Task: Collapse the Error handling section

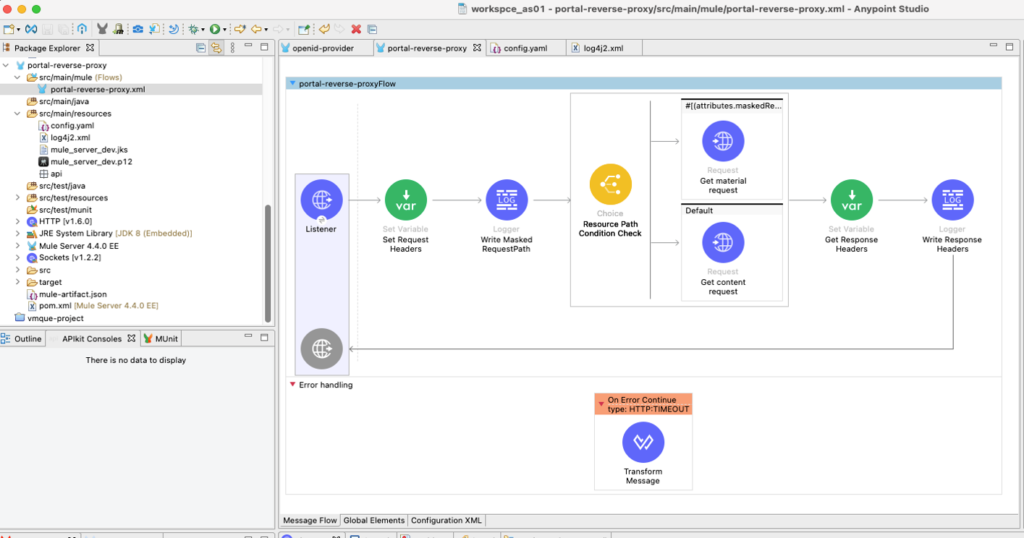Action: (293, 385)
